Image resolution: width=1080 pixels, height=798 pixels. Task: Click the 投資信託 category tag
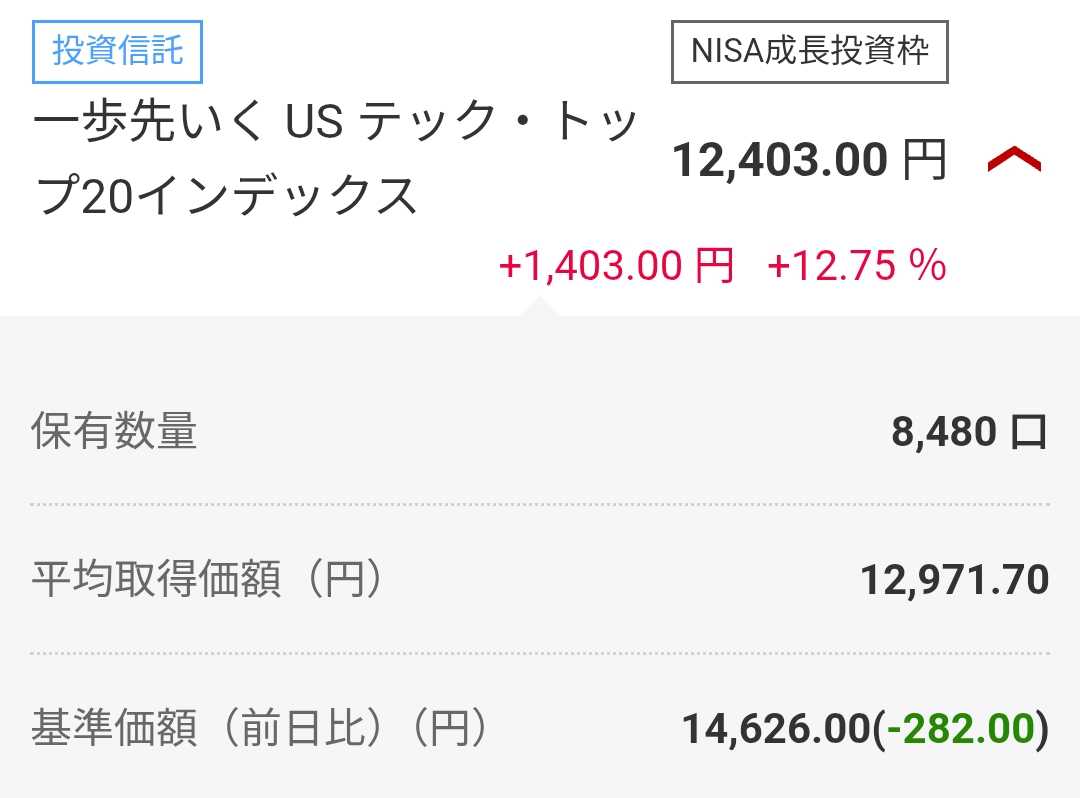[118, 51]
